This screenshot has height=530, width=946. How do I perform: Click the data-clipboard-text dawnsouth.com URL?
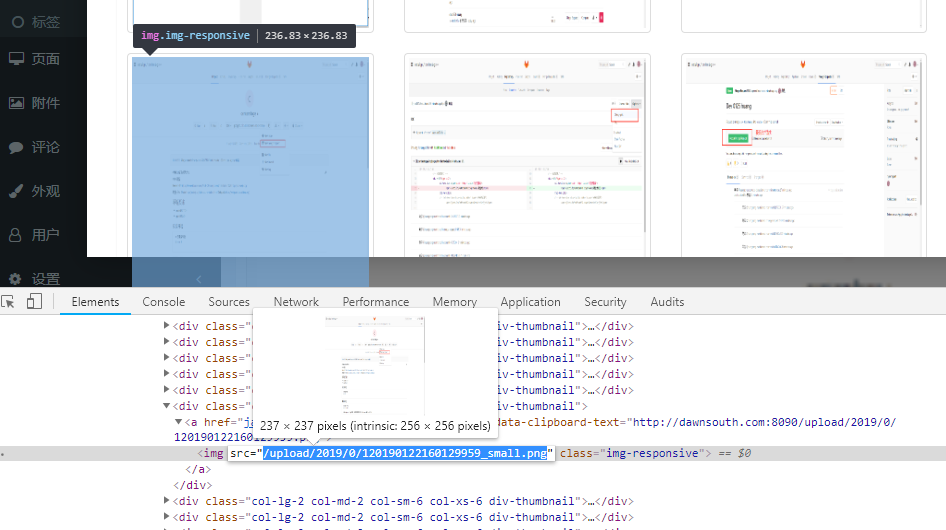tap(764, 423)
